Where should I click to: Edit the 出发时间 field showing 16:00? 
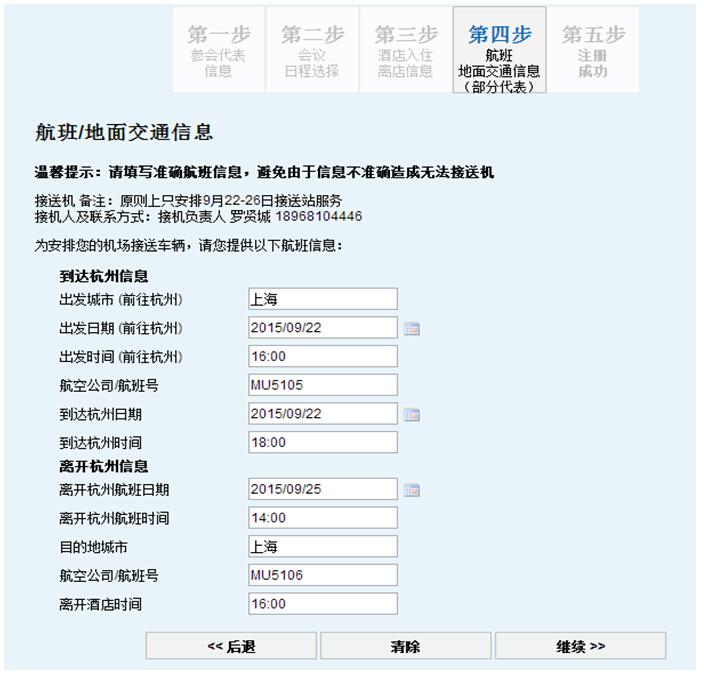coord(322,357)
